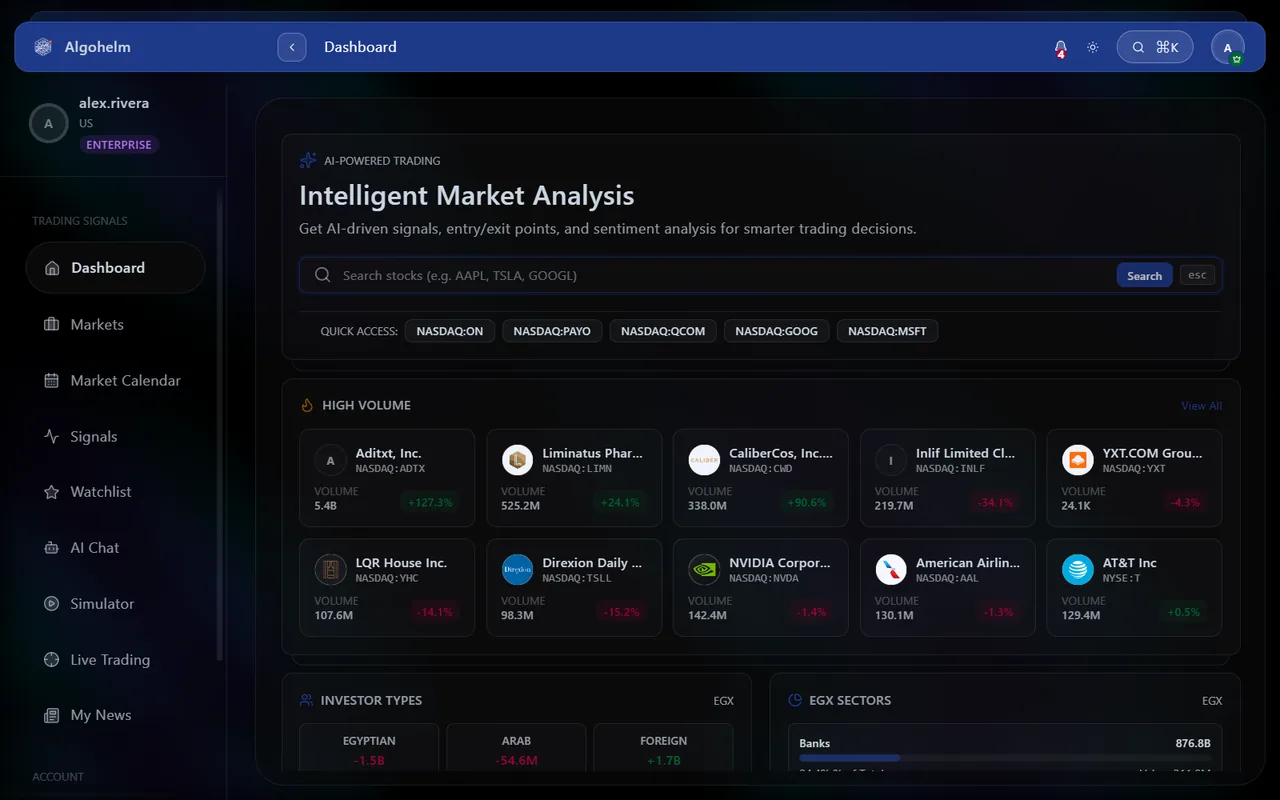The width and height of the screenshot is (1280, 800).
Task: Open the notifications bell
Action: (x=1060, y=47)
